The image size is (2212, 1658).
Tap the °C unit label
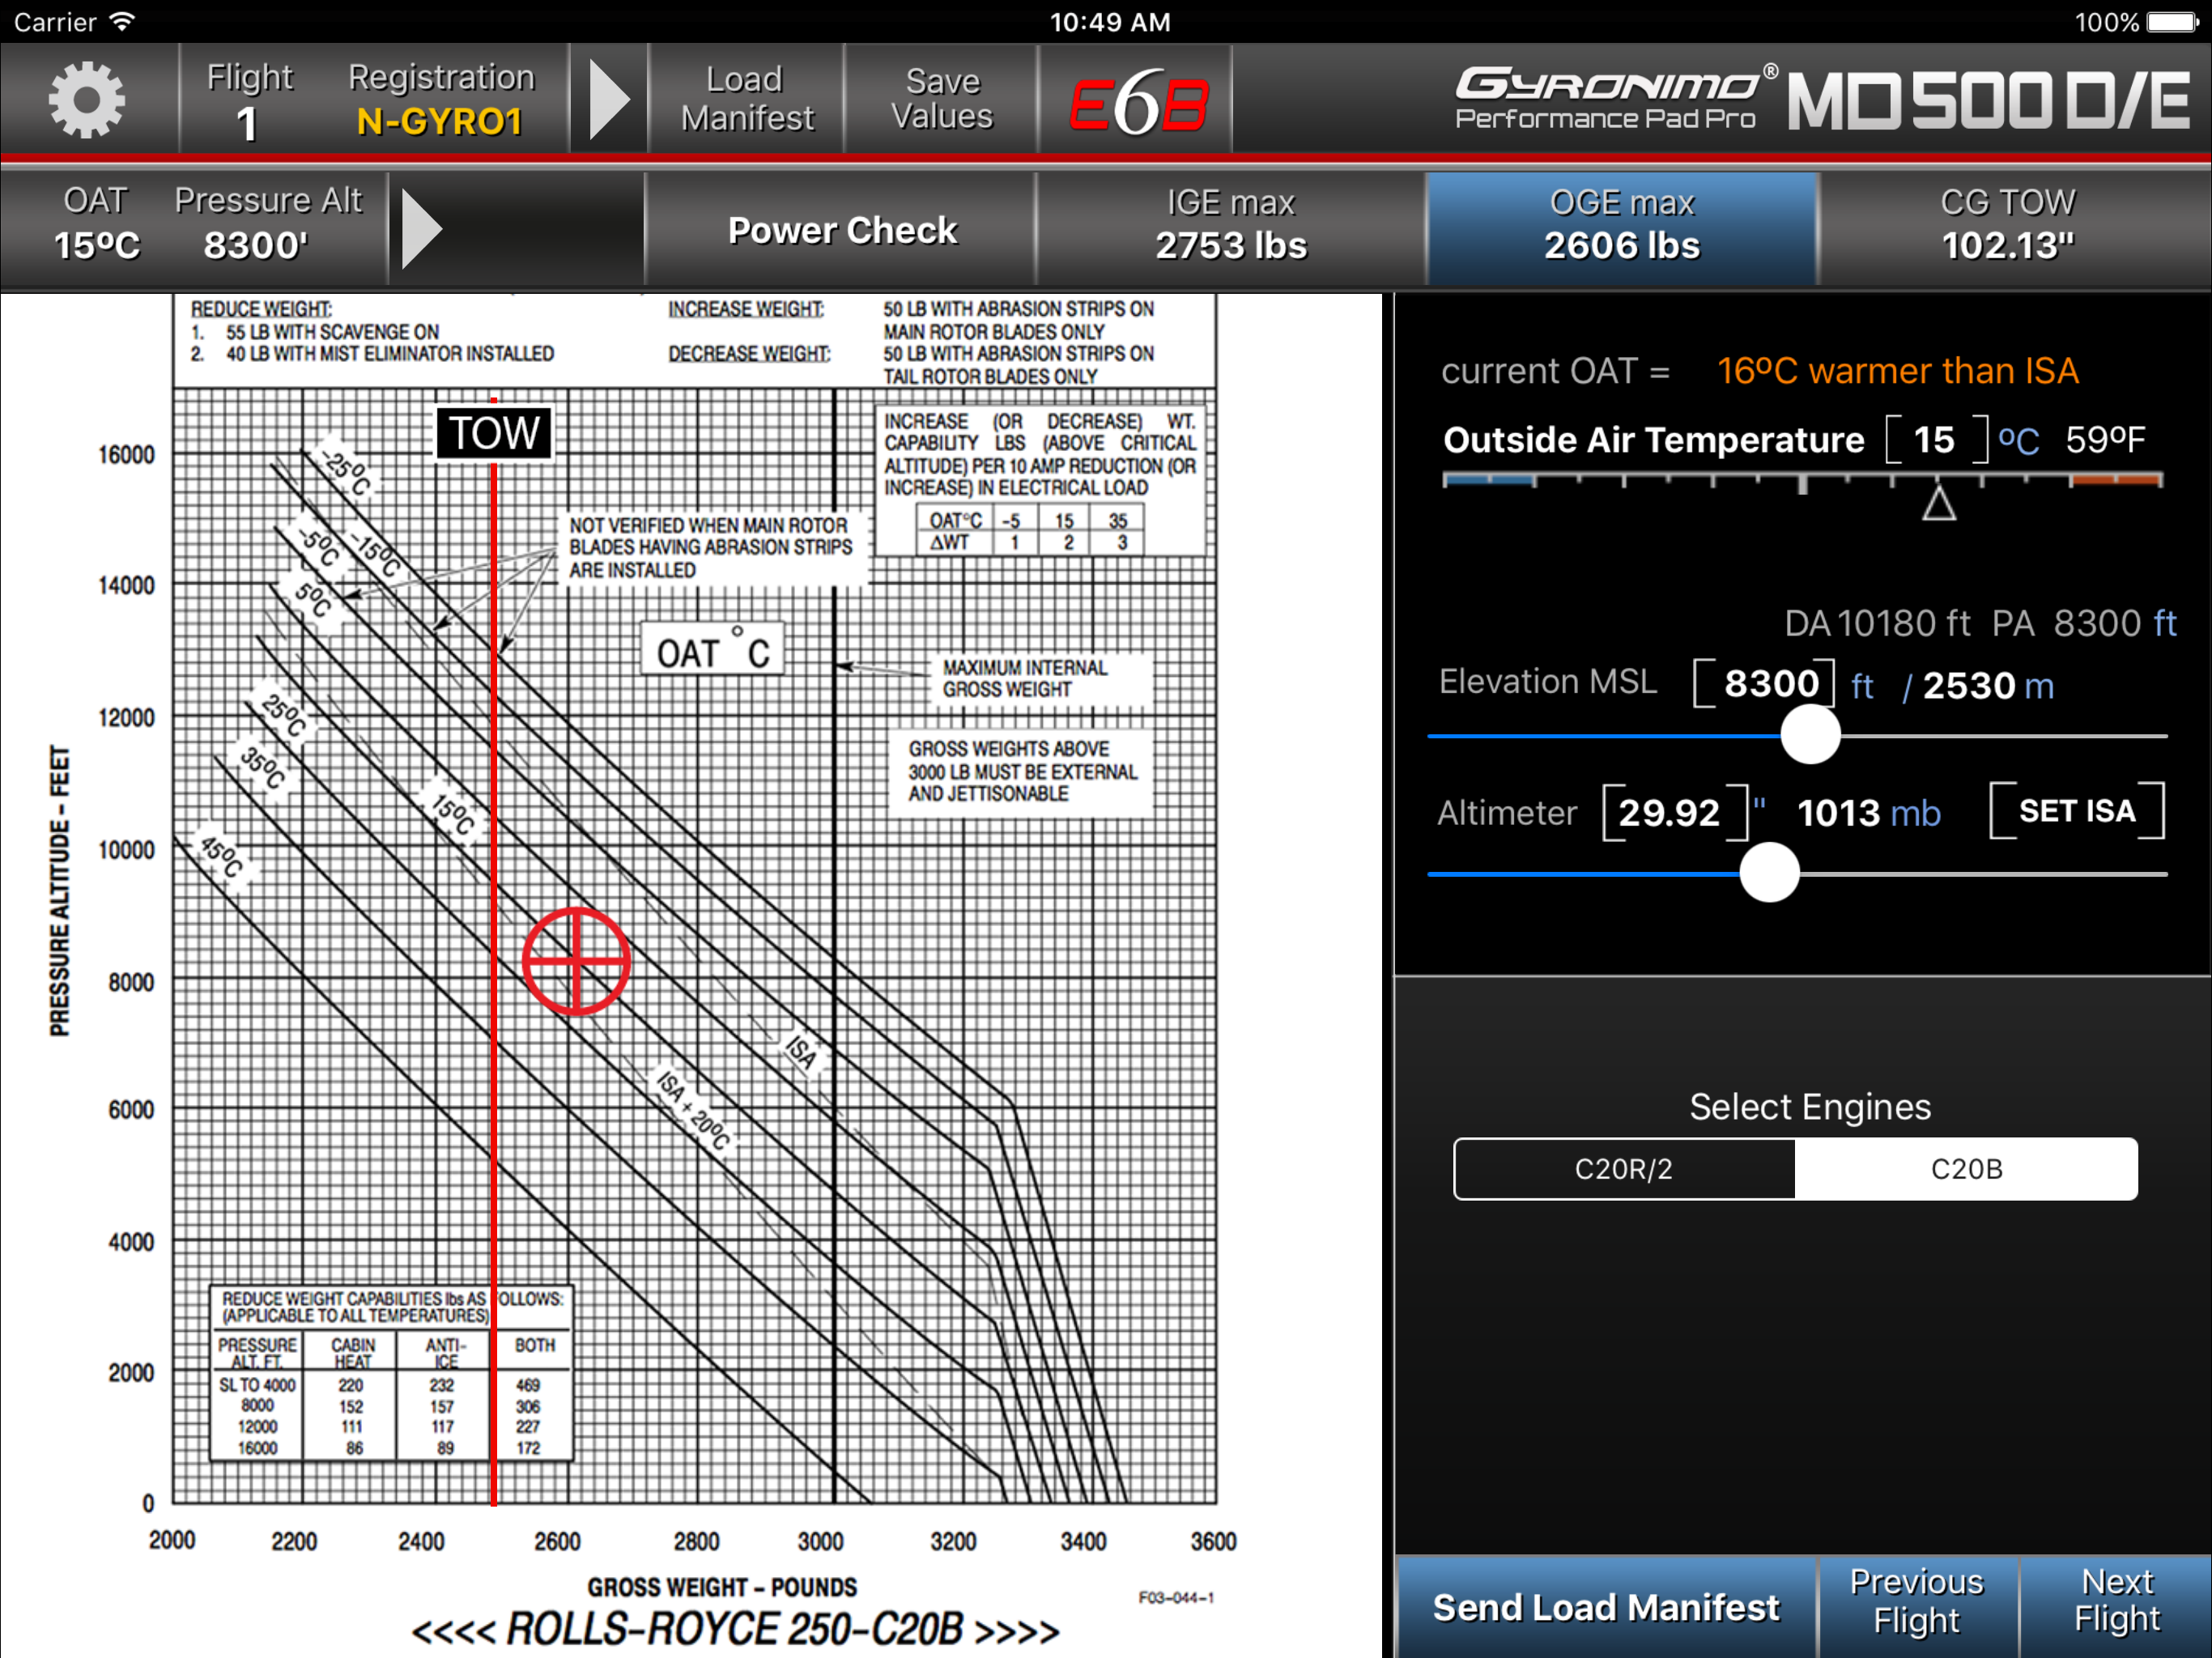click(x=2019, y=440)
